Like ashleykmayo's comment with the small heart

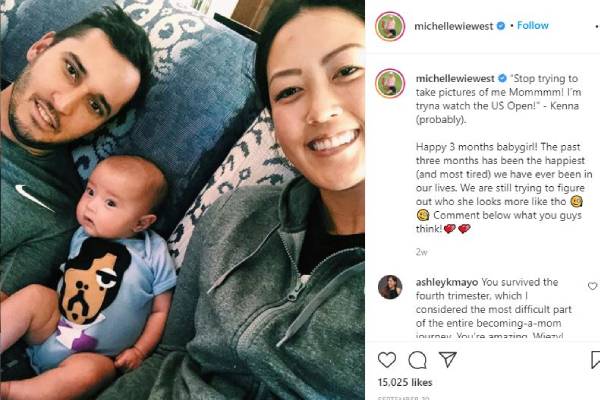click(592, 286)
